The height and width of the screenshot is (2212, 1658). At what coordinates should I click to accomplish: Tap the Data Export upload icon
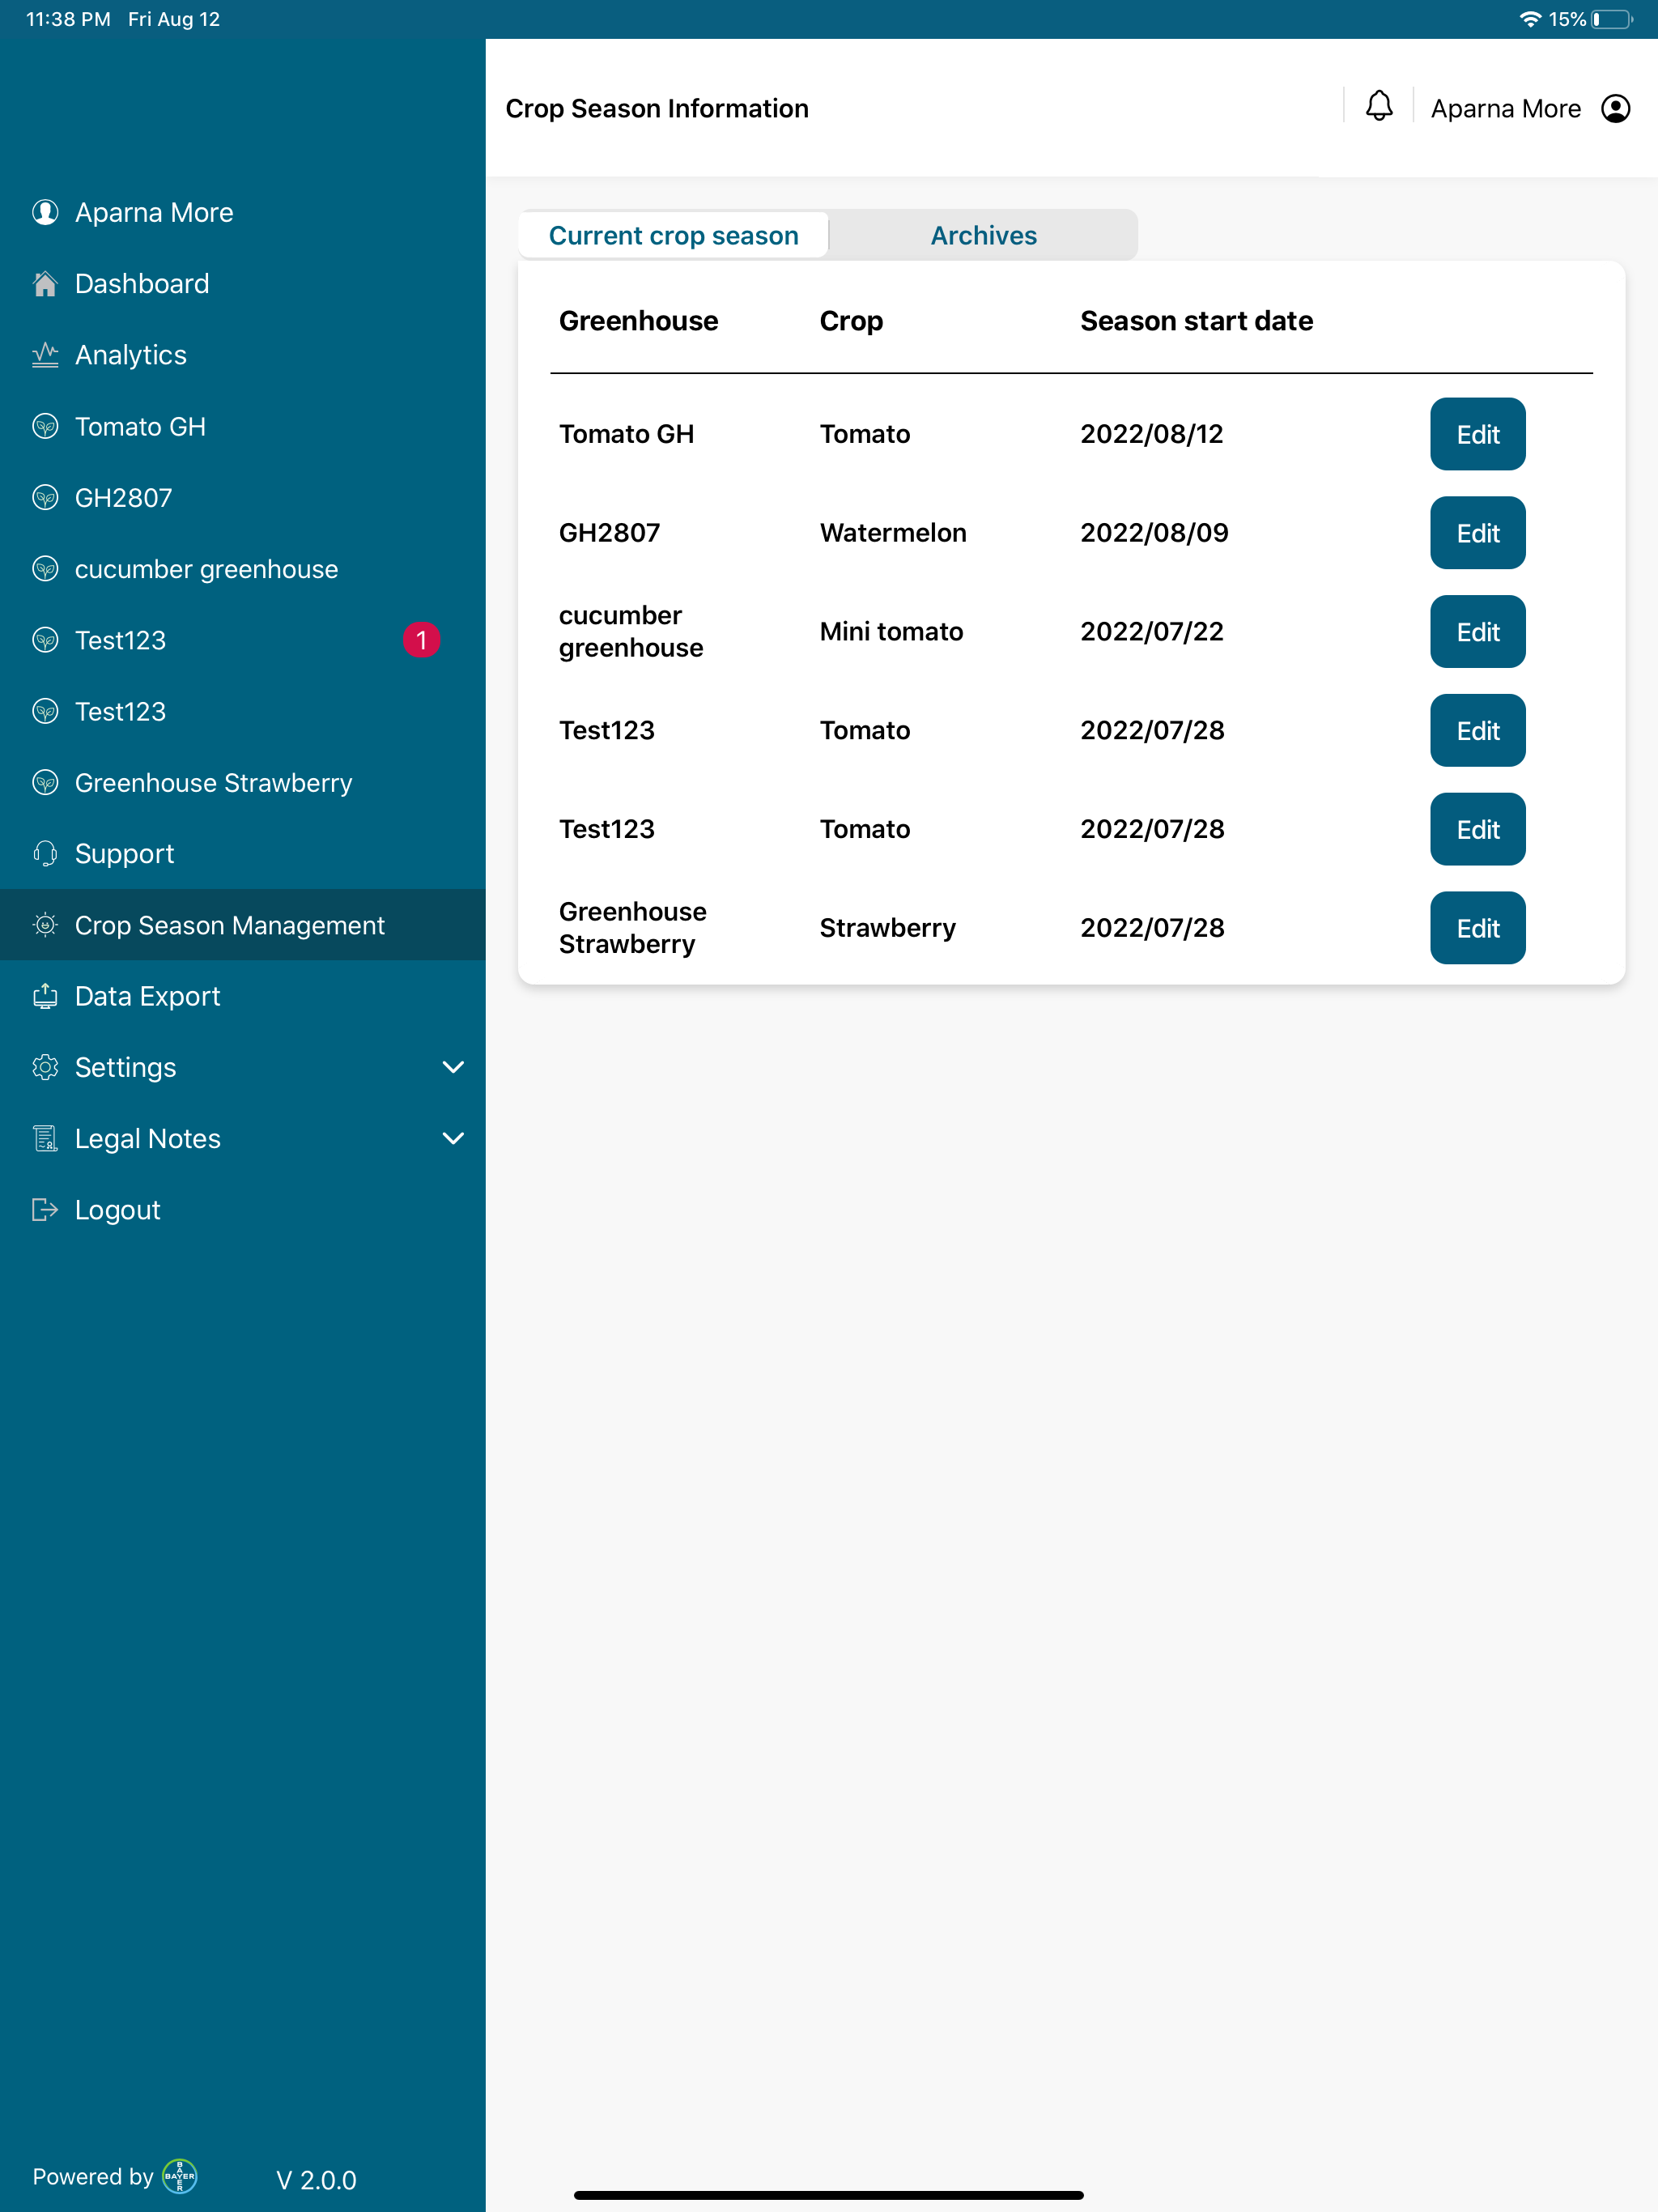coord(45,996)
